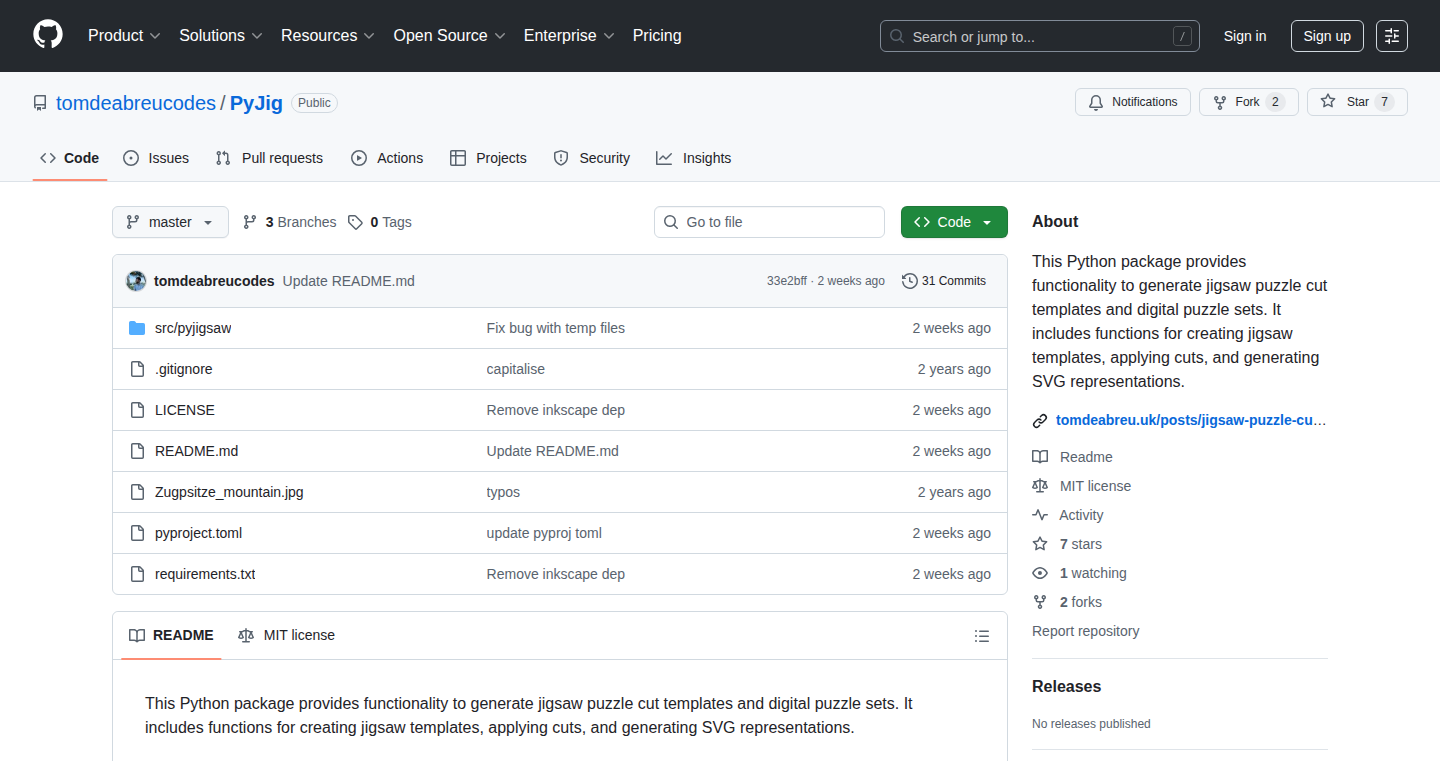The width and height of the screenshot is (1440, 761).
Task: Switch to the Actions tab
Action: pyautogui.click(x=387, y=158)
